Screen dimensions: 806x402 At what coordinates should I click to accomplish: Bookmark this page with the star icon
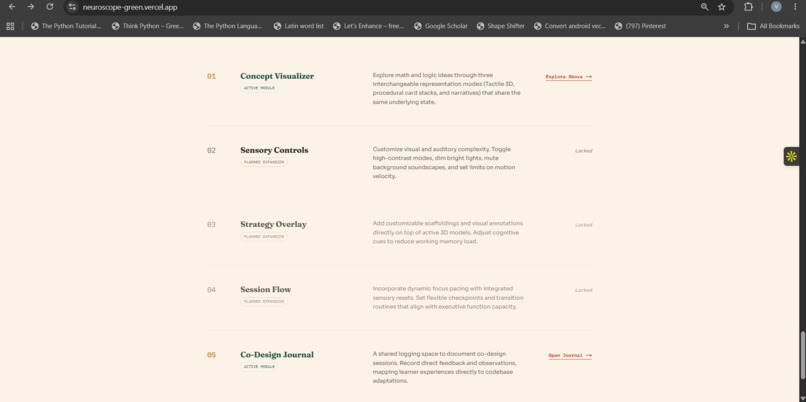point(722,7)
